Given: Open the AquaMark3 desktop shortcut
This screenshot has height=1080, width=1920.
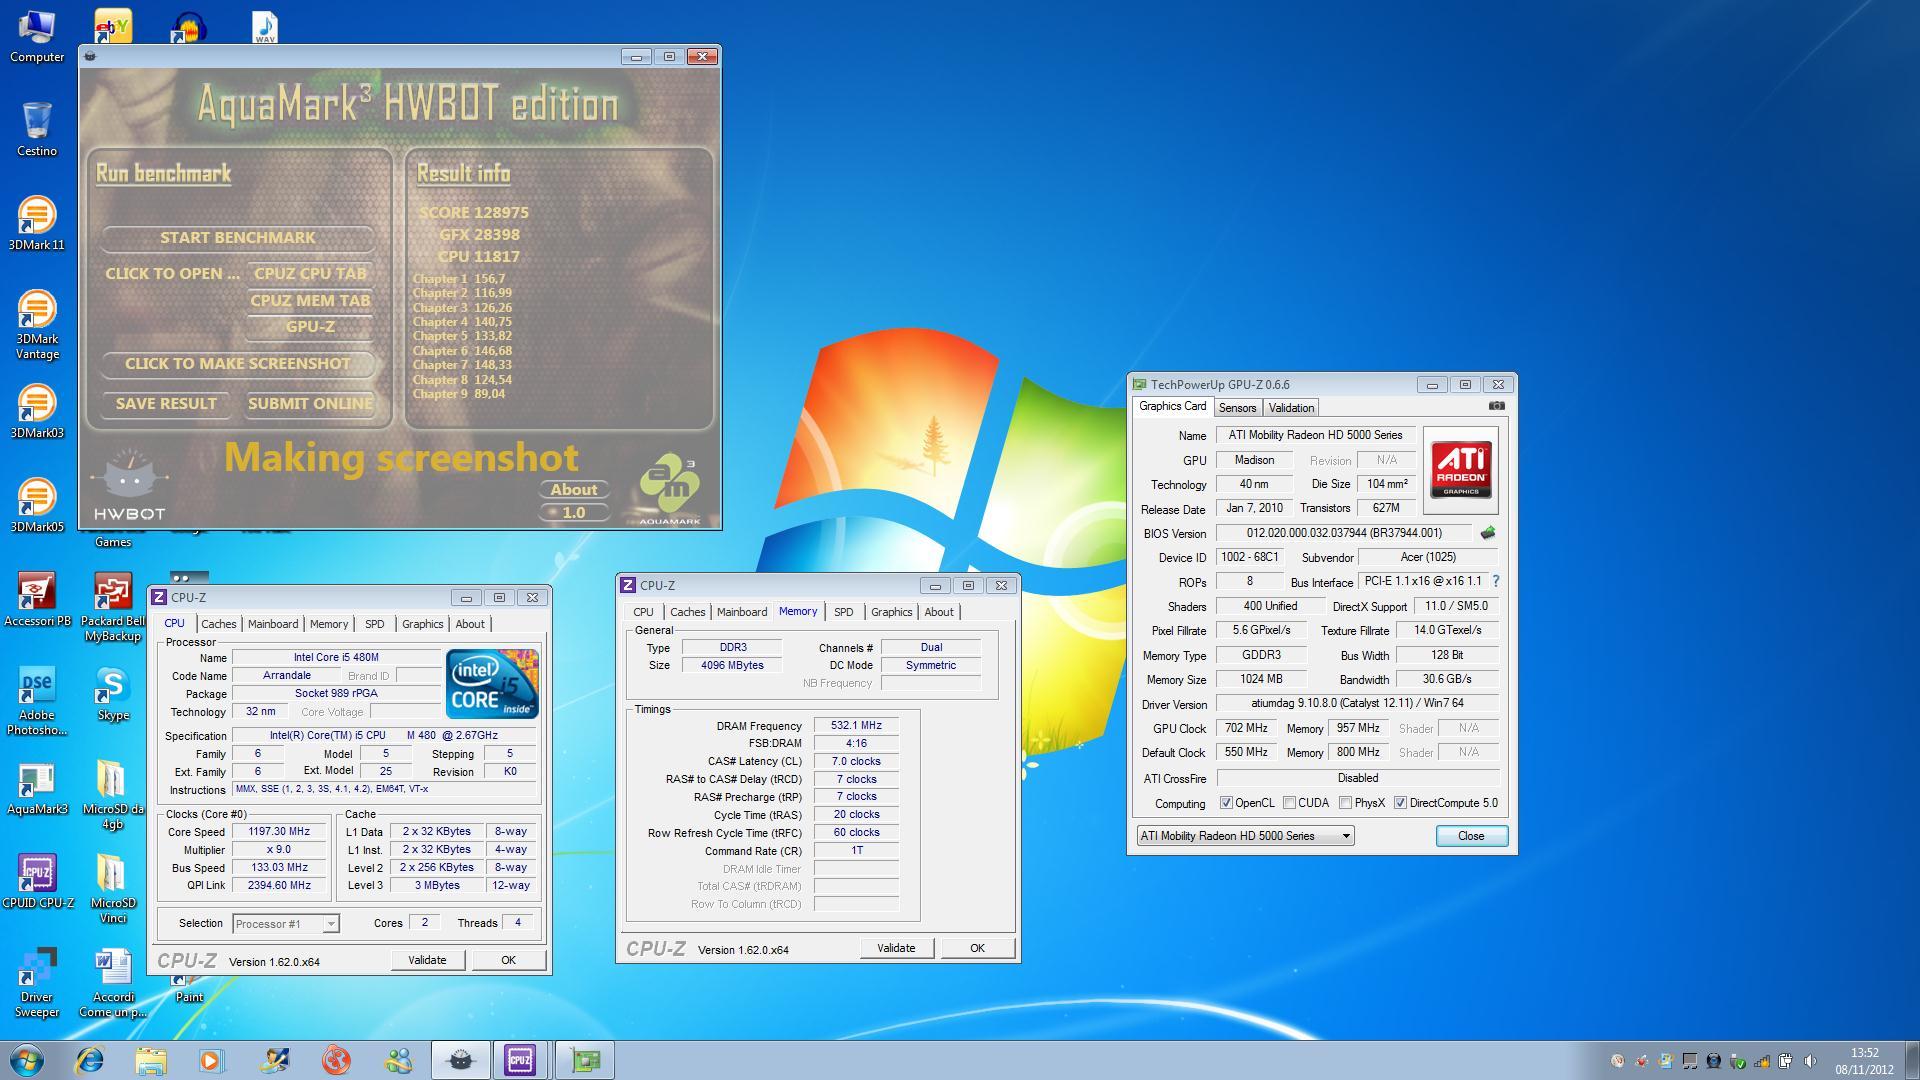Looking at the screenshot, I should coord(37,789).
